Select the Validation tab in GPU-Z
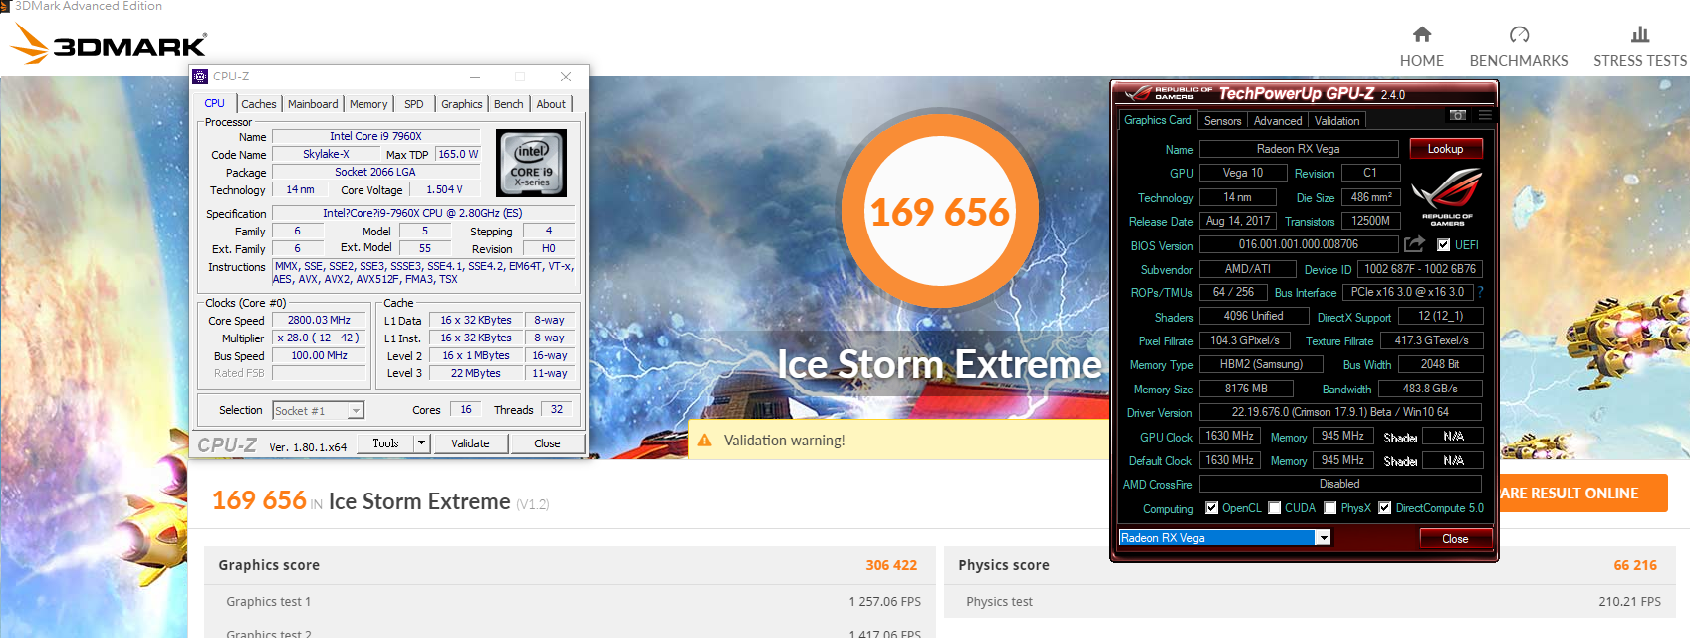This screenshot has width=1690, height=638. (1337, 121)
